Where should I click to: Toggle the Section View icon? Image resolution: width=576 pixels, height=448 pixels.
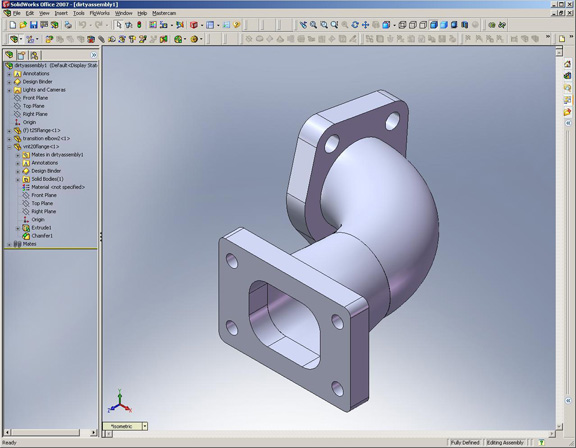coord(465,25)
